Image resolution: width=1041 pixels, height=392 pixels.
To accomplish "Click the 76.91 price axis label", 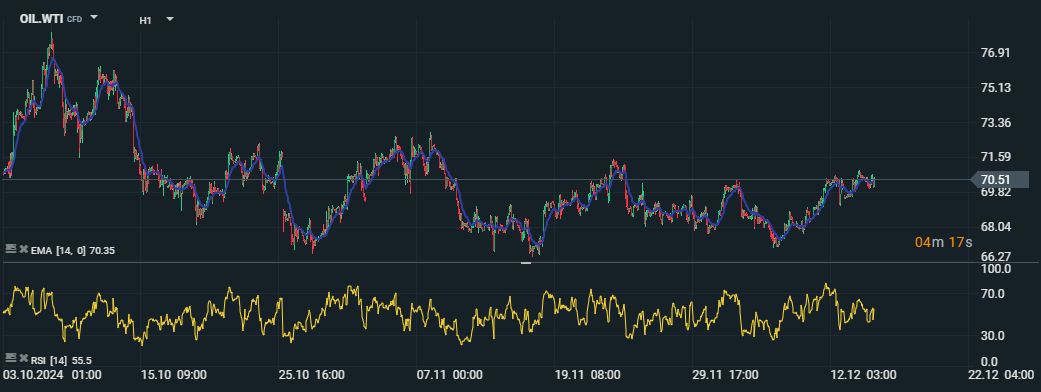I will (x=995, y=52).
